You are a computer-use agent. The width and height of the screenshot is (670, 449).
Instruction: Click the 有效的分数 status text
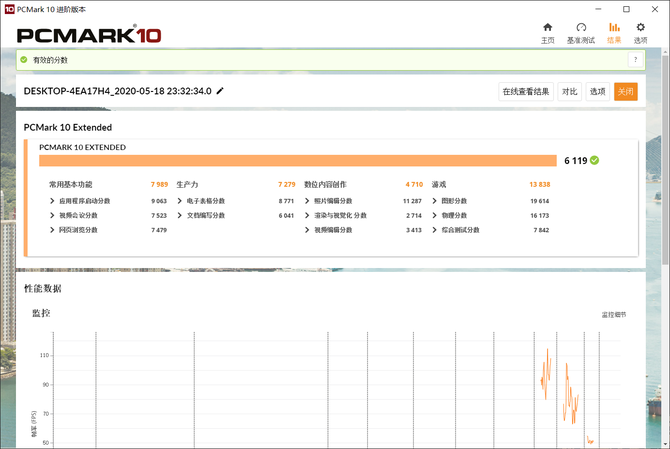tap(50, 60)
